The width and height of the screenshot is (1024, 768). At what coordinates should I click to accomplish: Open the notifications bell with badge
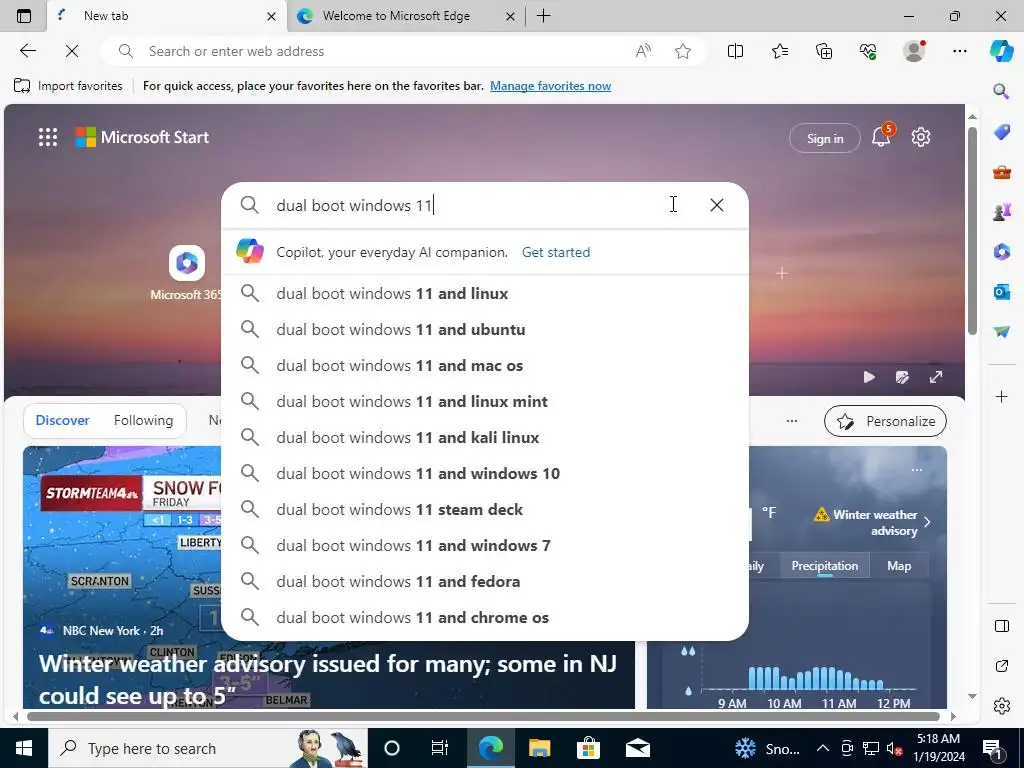click(882, 136)
